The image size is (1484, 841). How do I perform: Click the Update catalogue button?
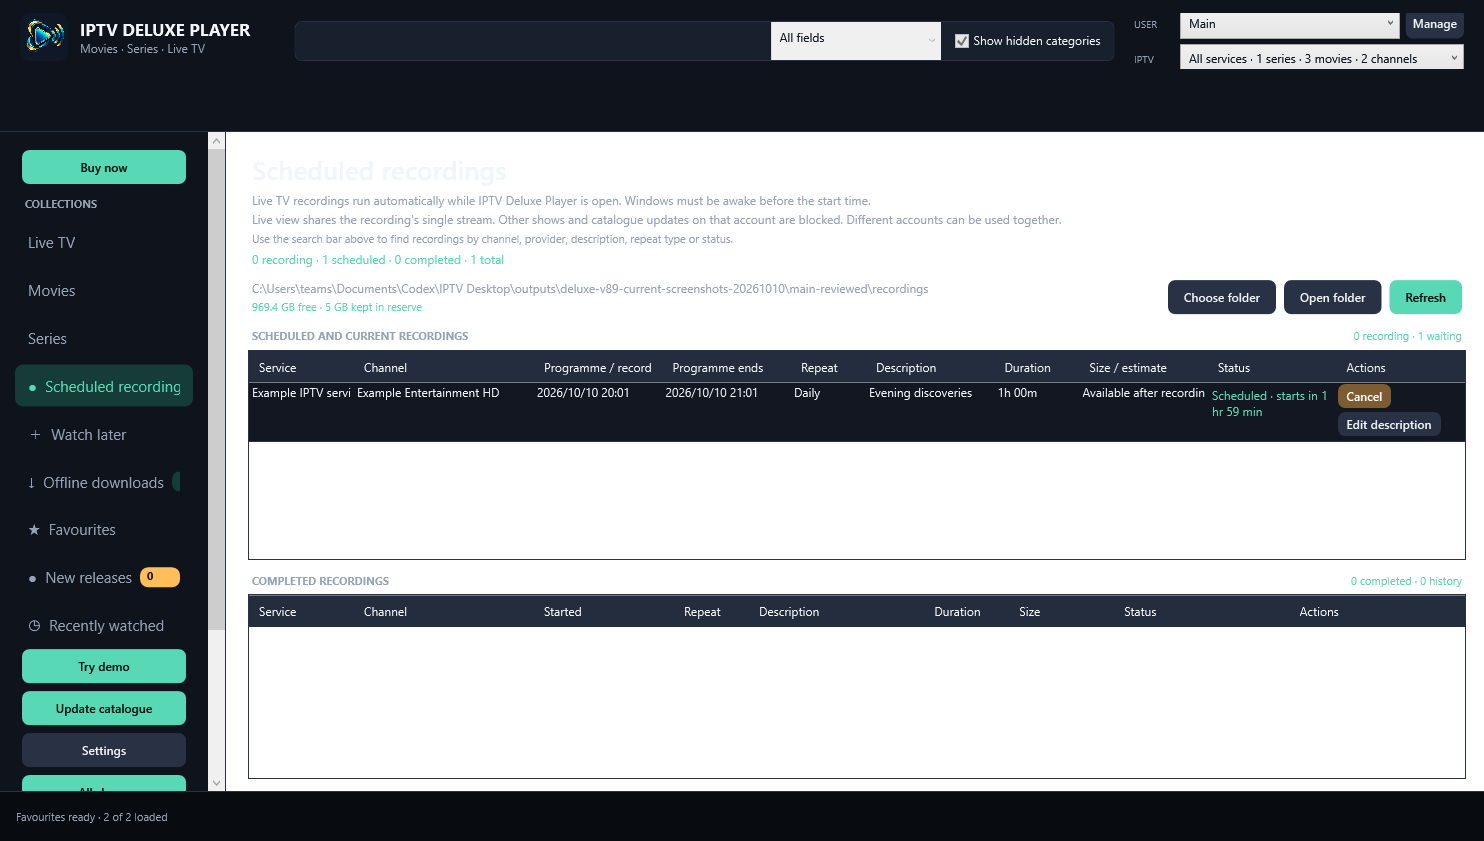coord(104,708)
